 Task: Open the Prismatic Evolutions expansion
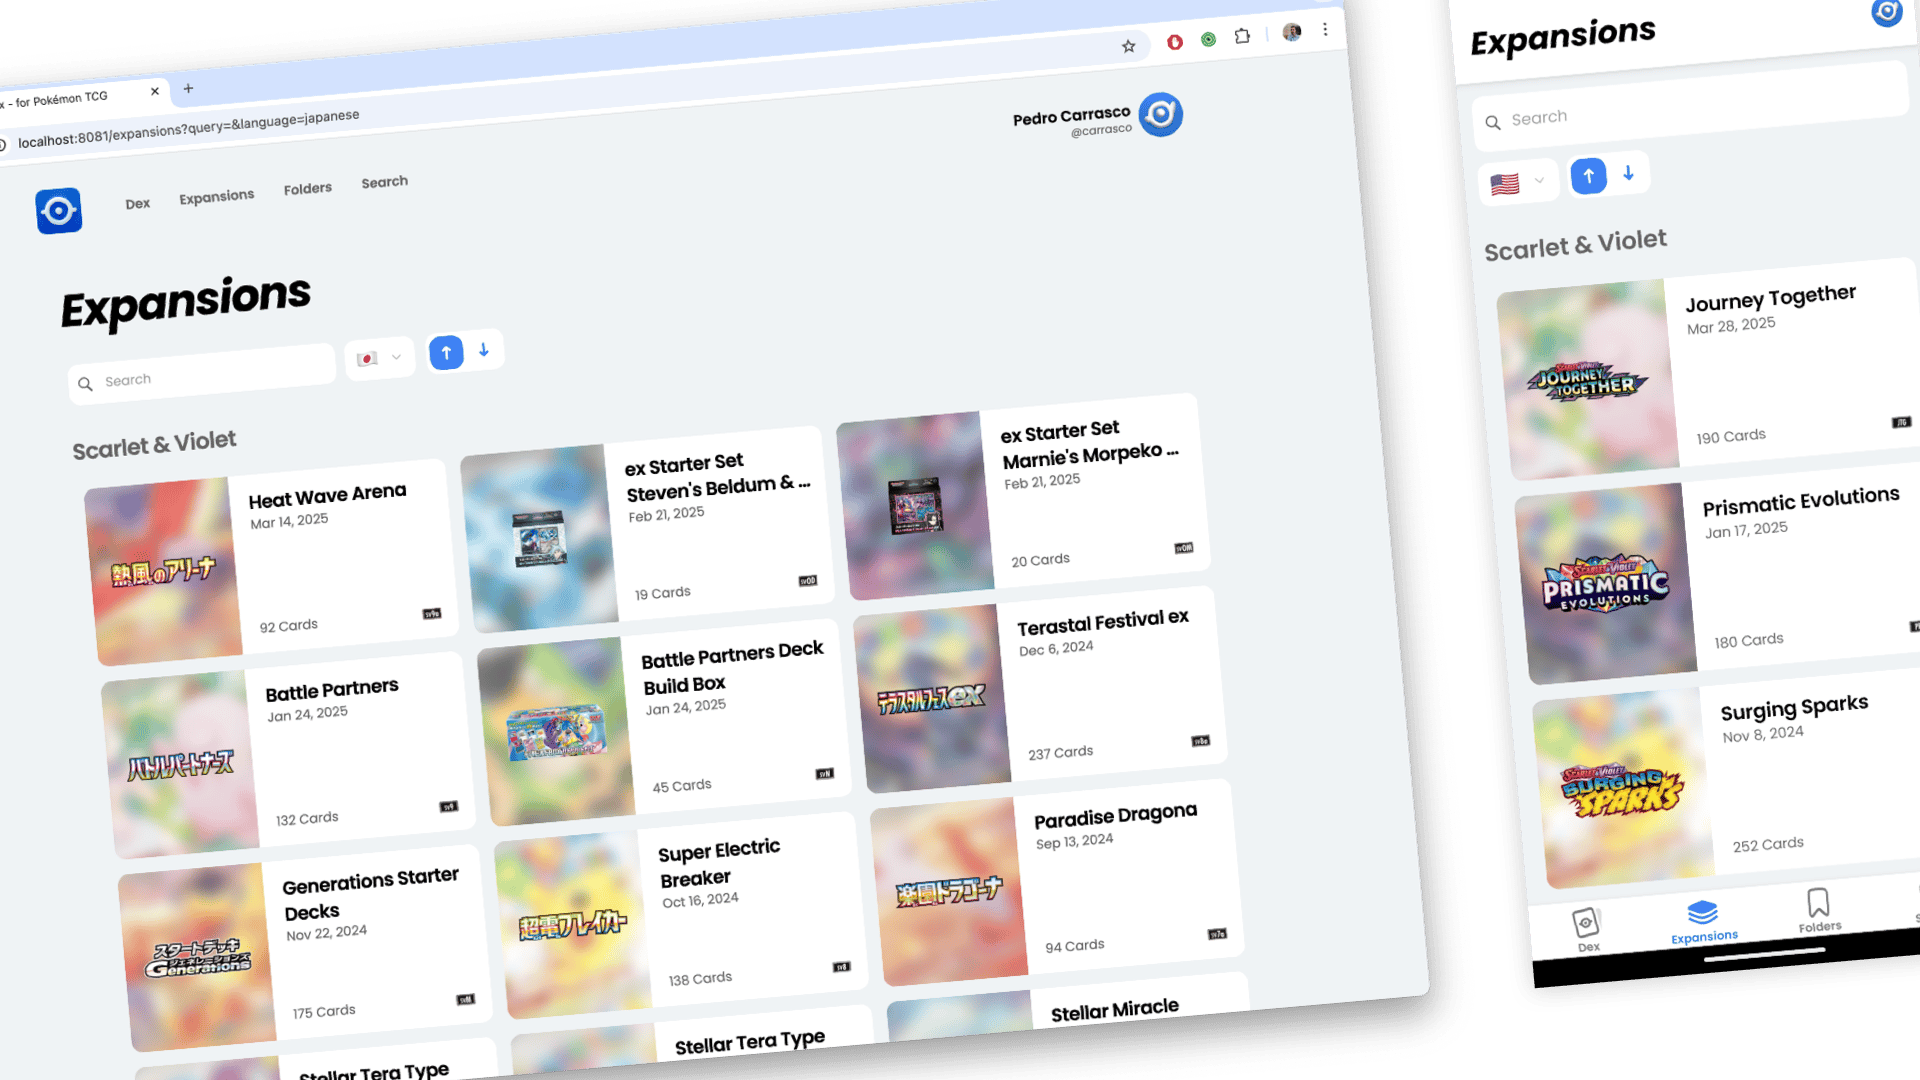[1715, 575]
